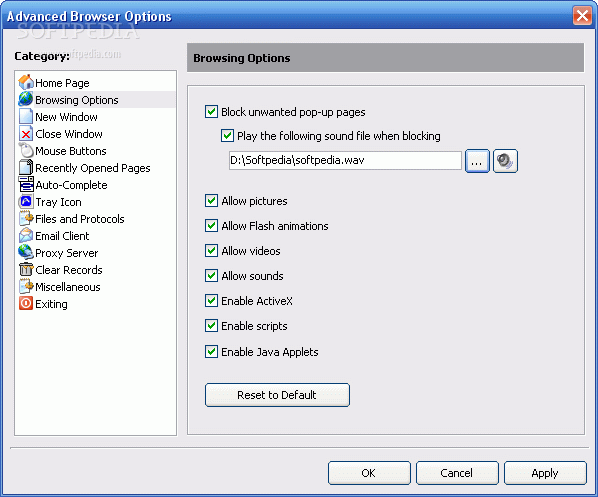Go to Mouse Buttons settings
This screenshot has width=598, height=497.
coord(71,151)
